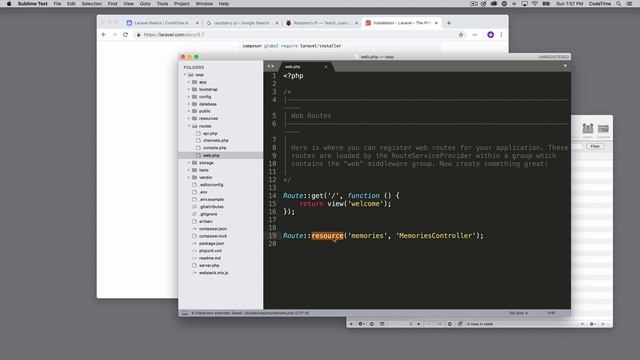Open the .env.example file
The height and width of the screenshot is (360, 640).
211,200
